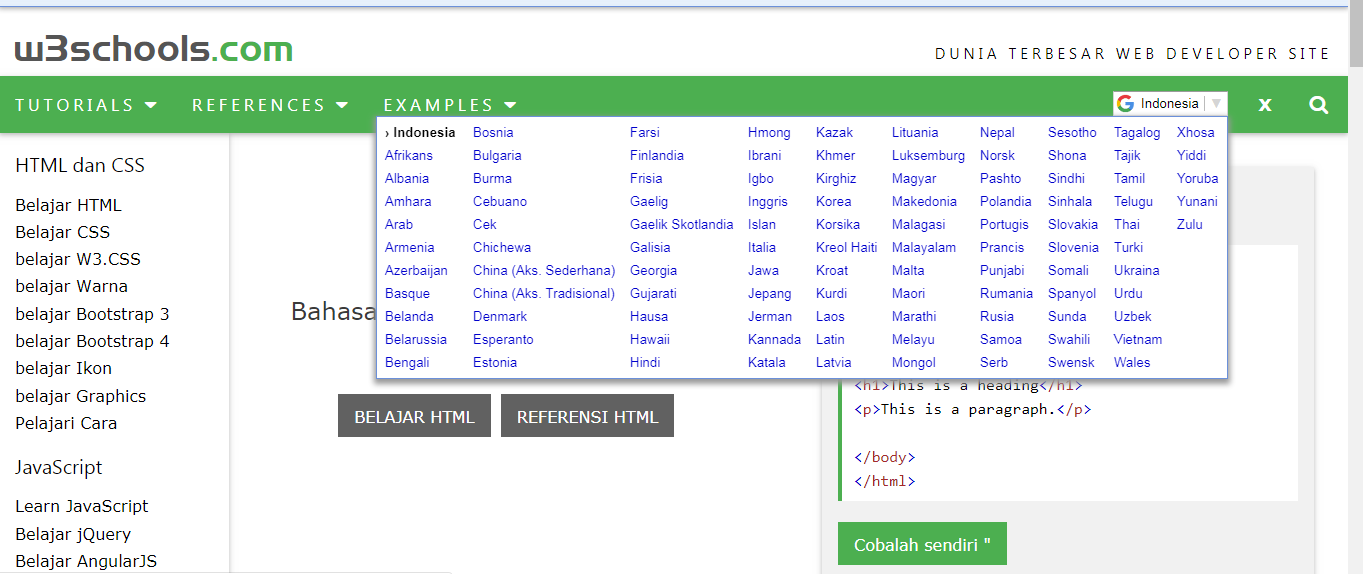Screen dimensions: 1363x574
Task: Click the Cobalah sendiri button
Action: point(922,544)
